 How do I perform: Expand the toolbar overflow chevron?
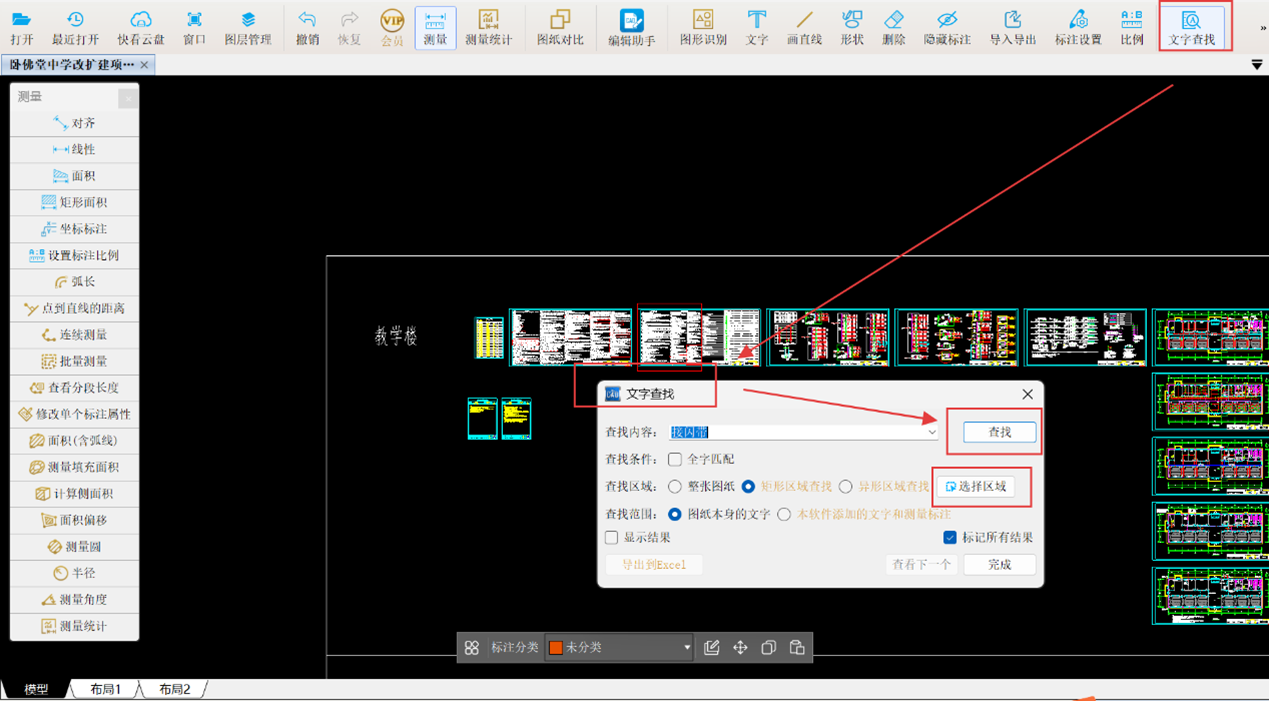[x=1262, y=28]
